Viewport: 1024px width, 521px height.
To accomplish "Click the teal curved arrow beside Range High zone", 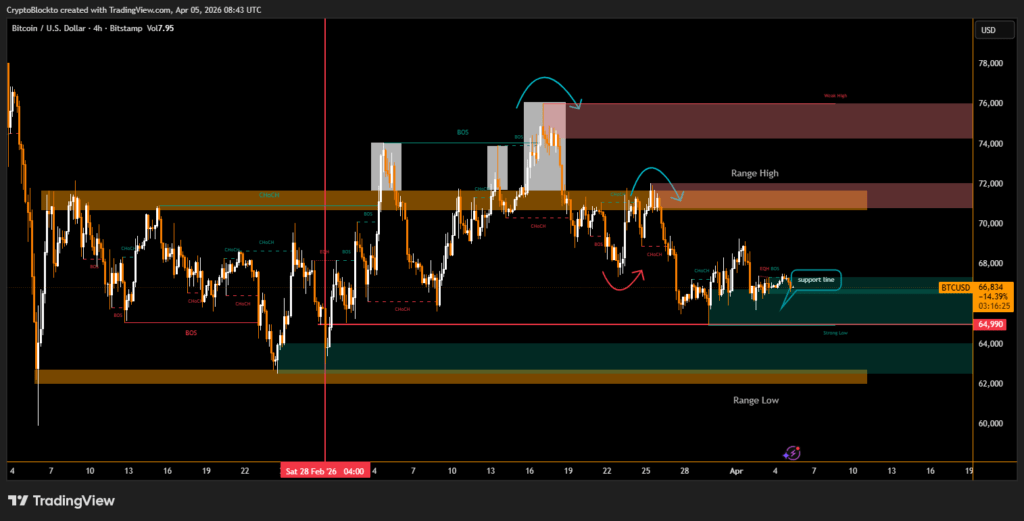I will (x=656, y=177).
